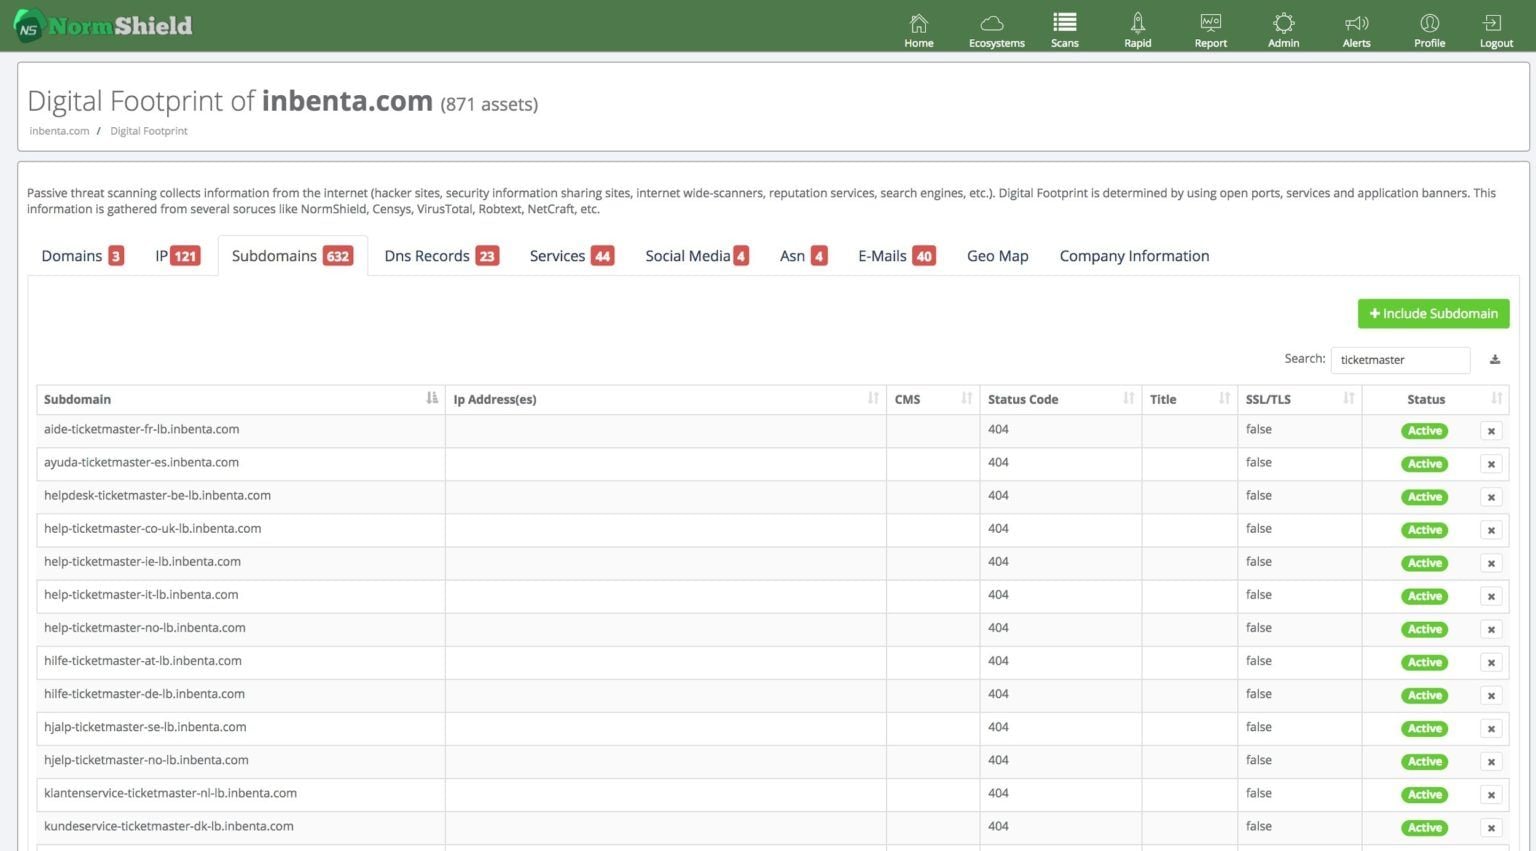
Task: Toggle Active badge for hilfe-ticketmaster-de-lb row
Action: [1424, 695]
